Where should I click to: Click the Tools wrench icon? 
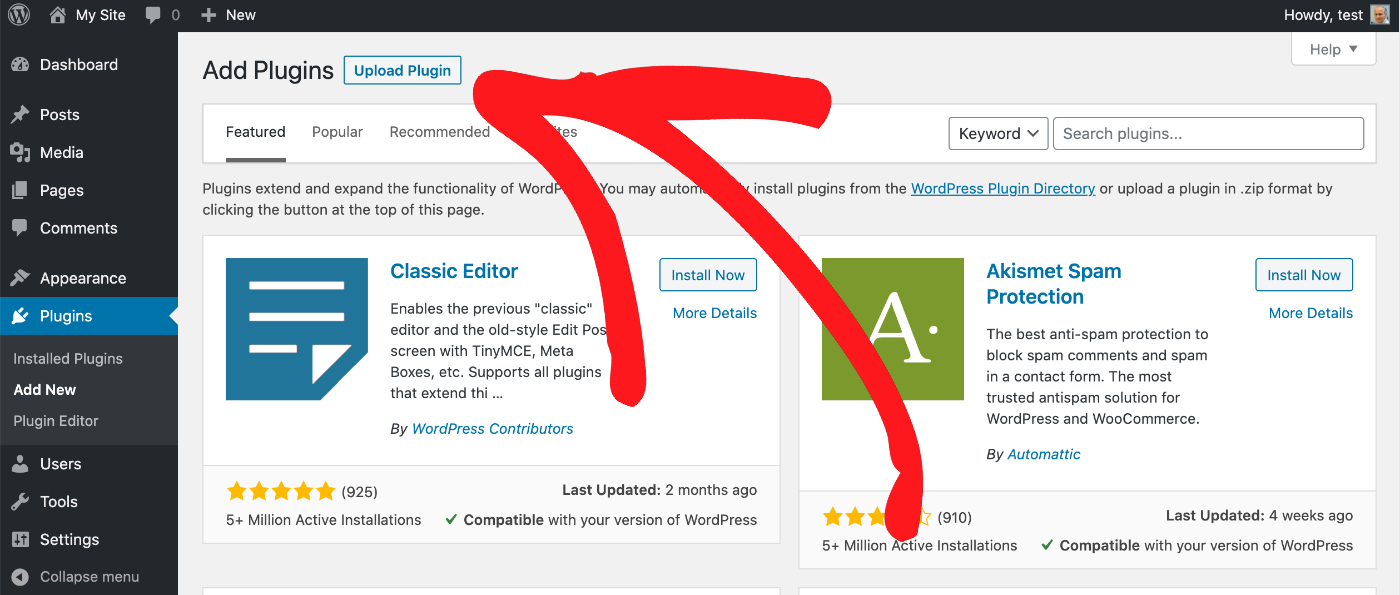[x=20, y=503]
